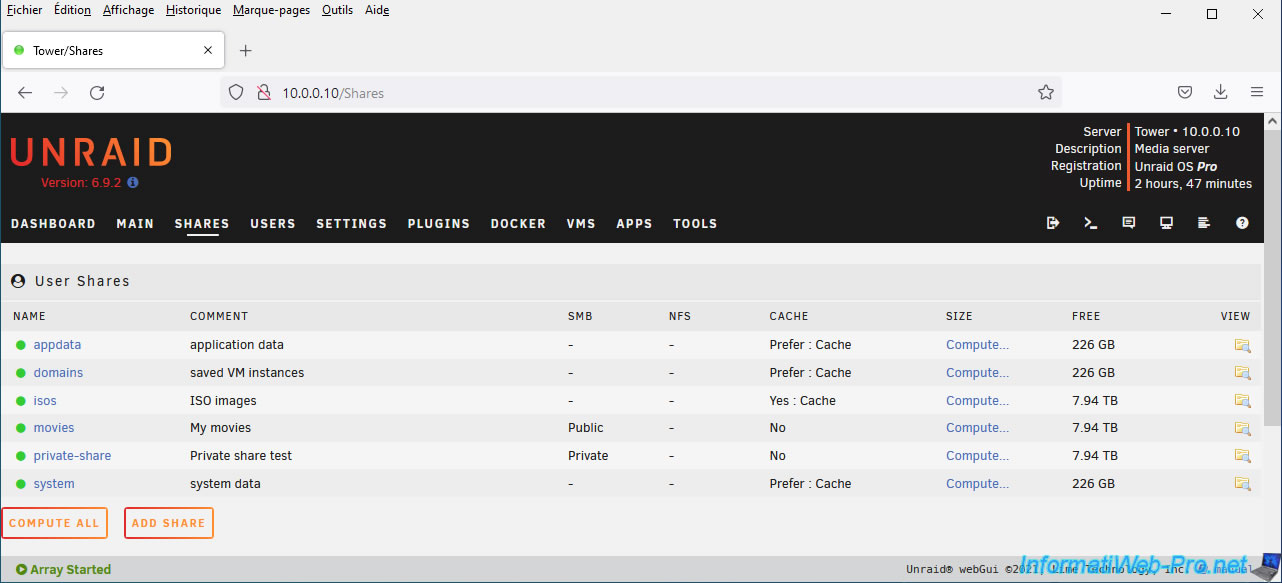Browse the appdata share folder icon
Screen dimensions: 1282x583
pyautogui.click(x=1242, y=345)
